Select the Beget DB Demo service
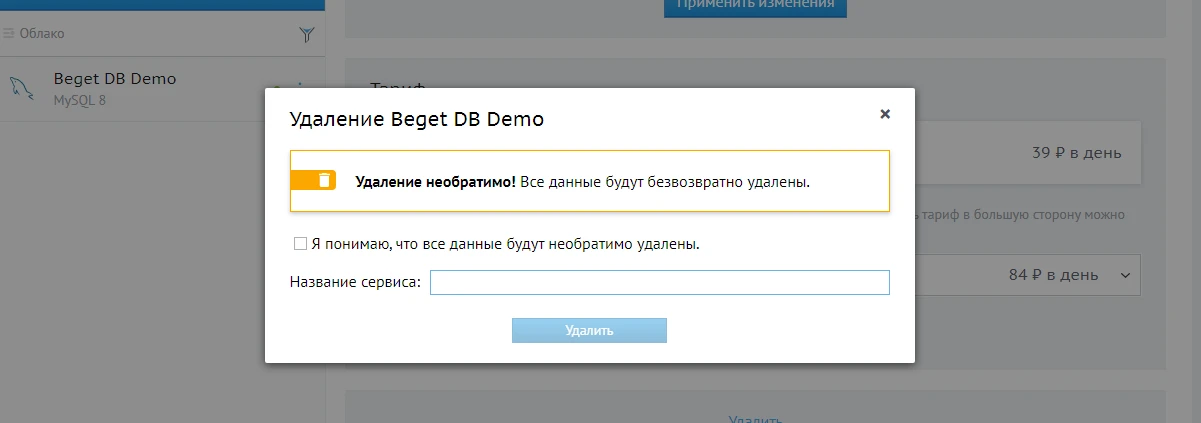 tap(163, 88)
